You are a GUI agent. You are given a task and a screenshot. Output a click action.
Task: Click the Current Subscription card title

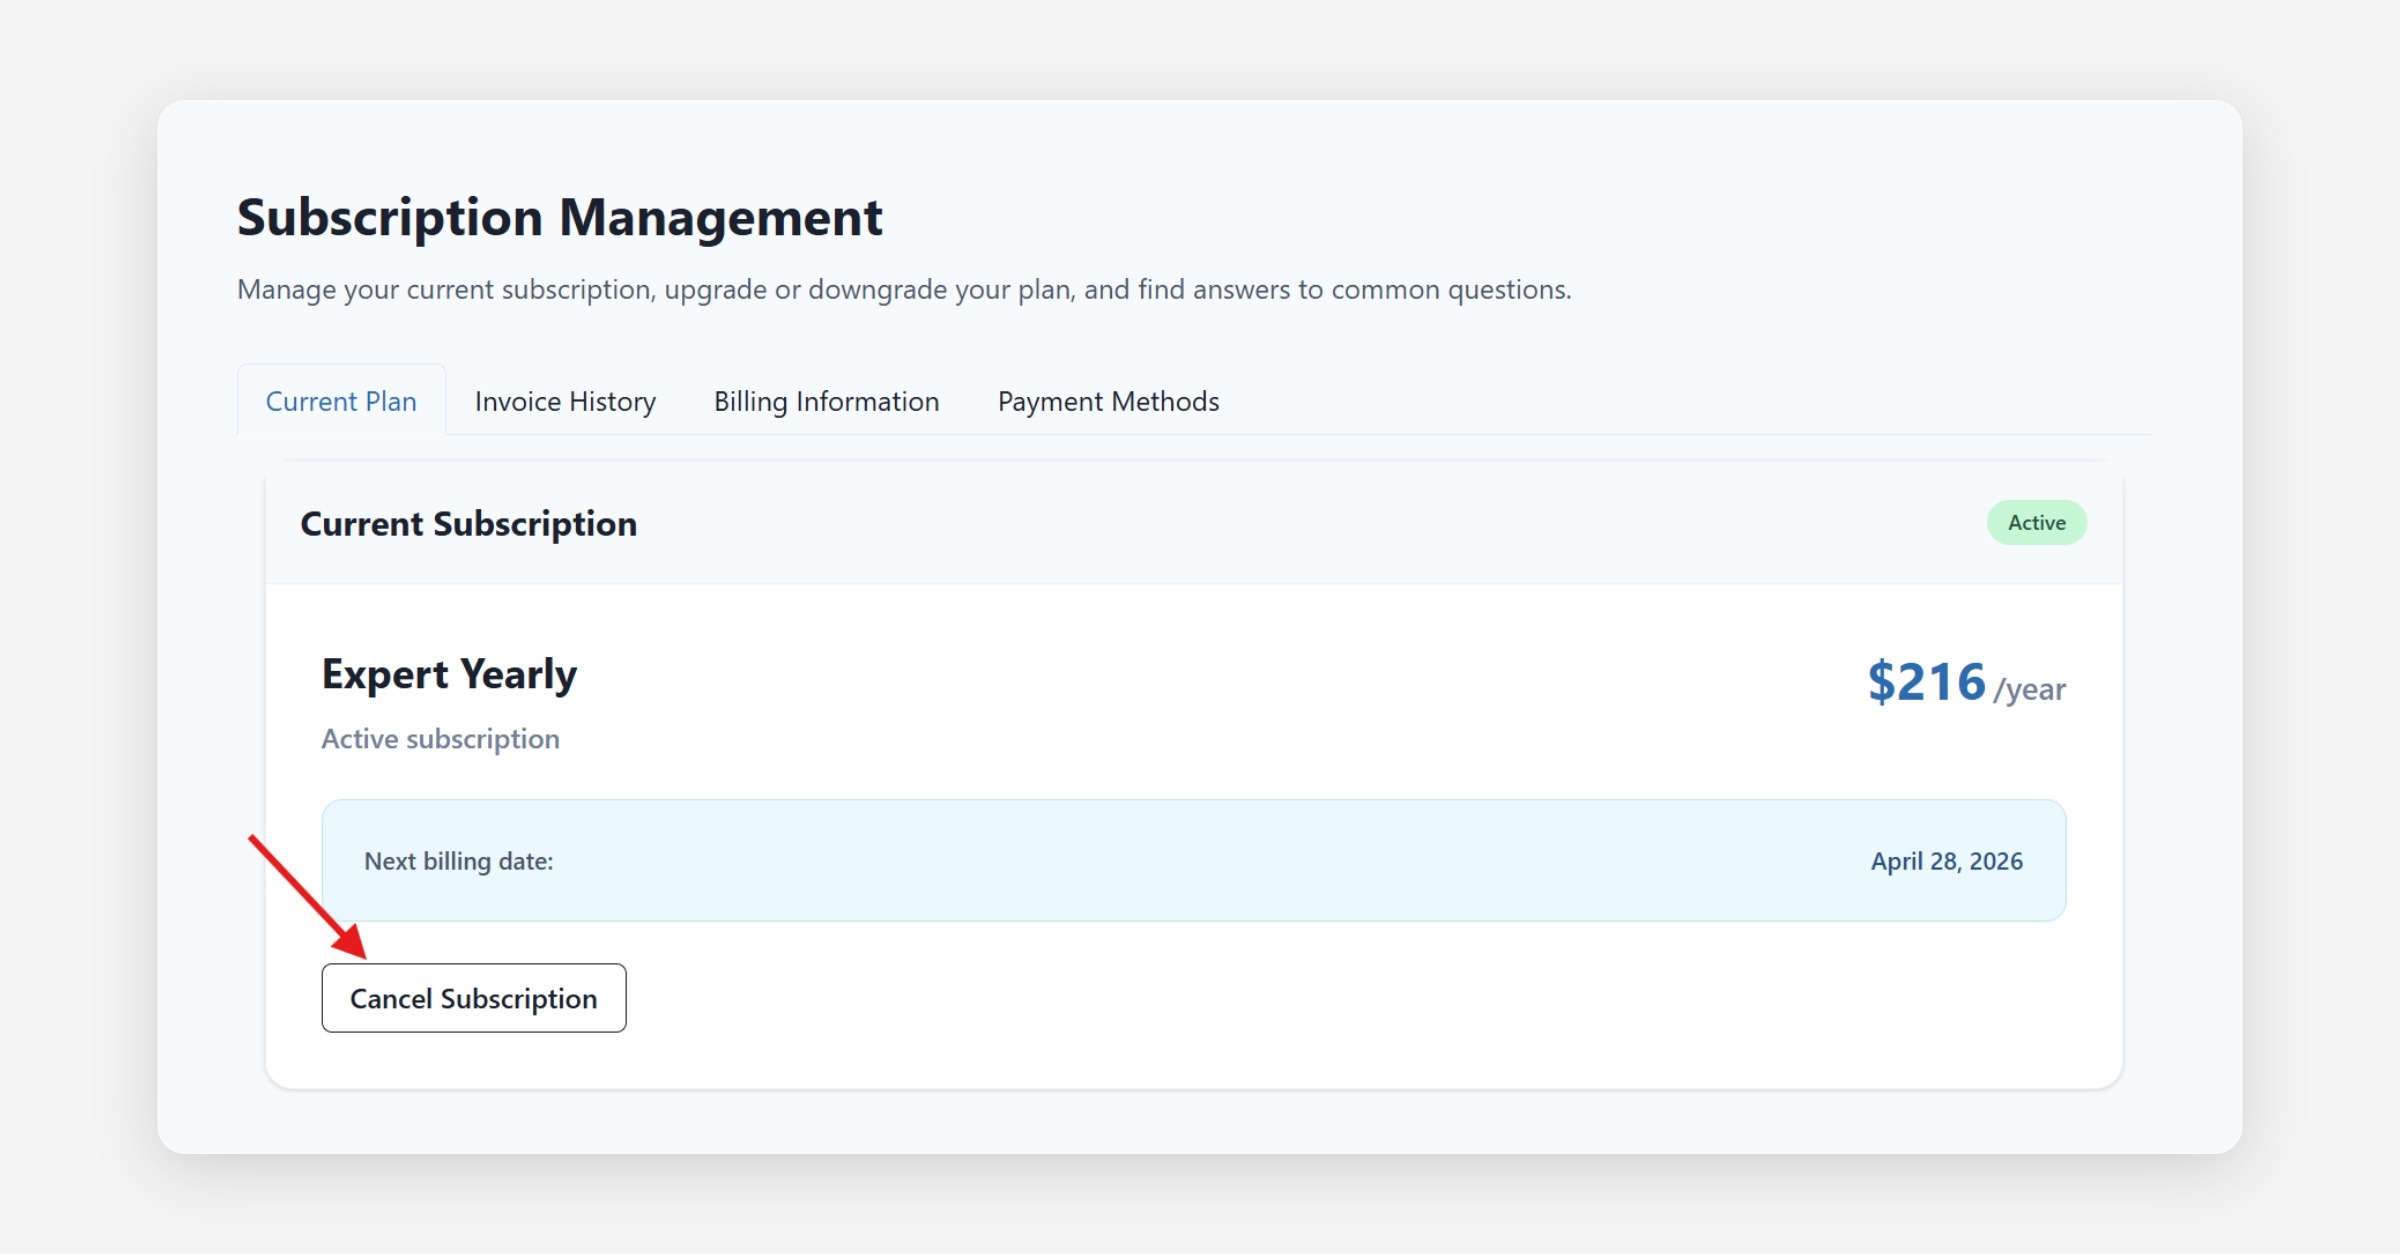468,524
